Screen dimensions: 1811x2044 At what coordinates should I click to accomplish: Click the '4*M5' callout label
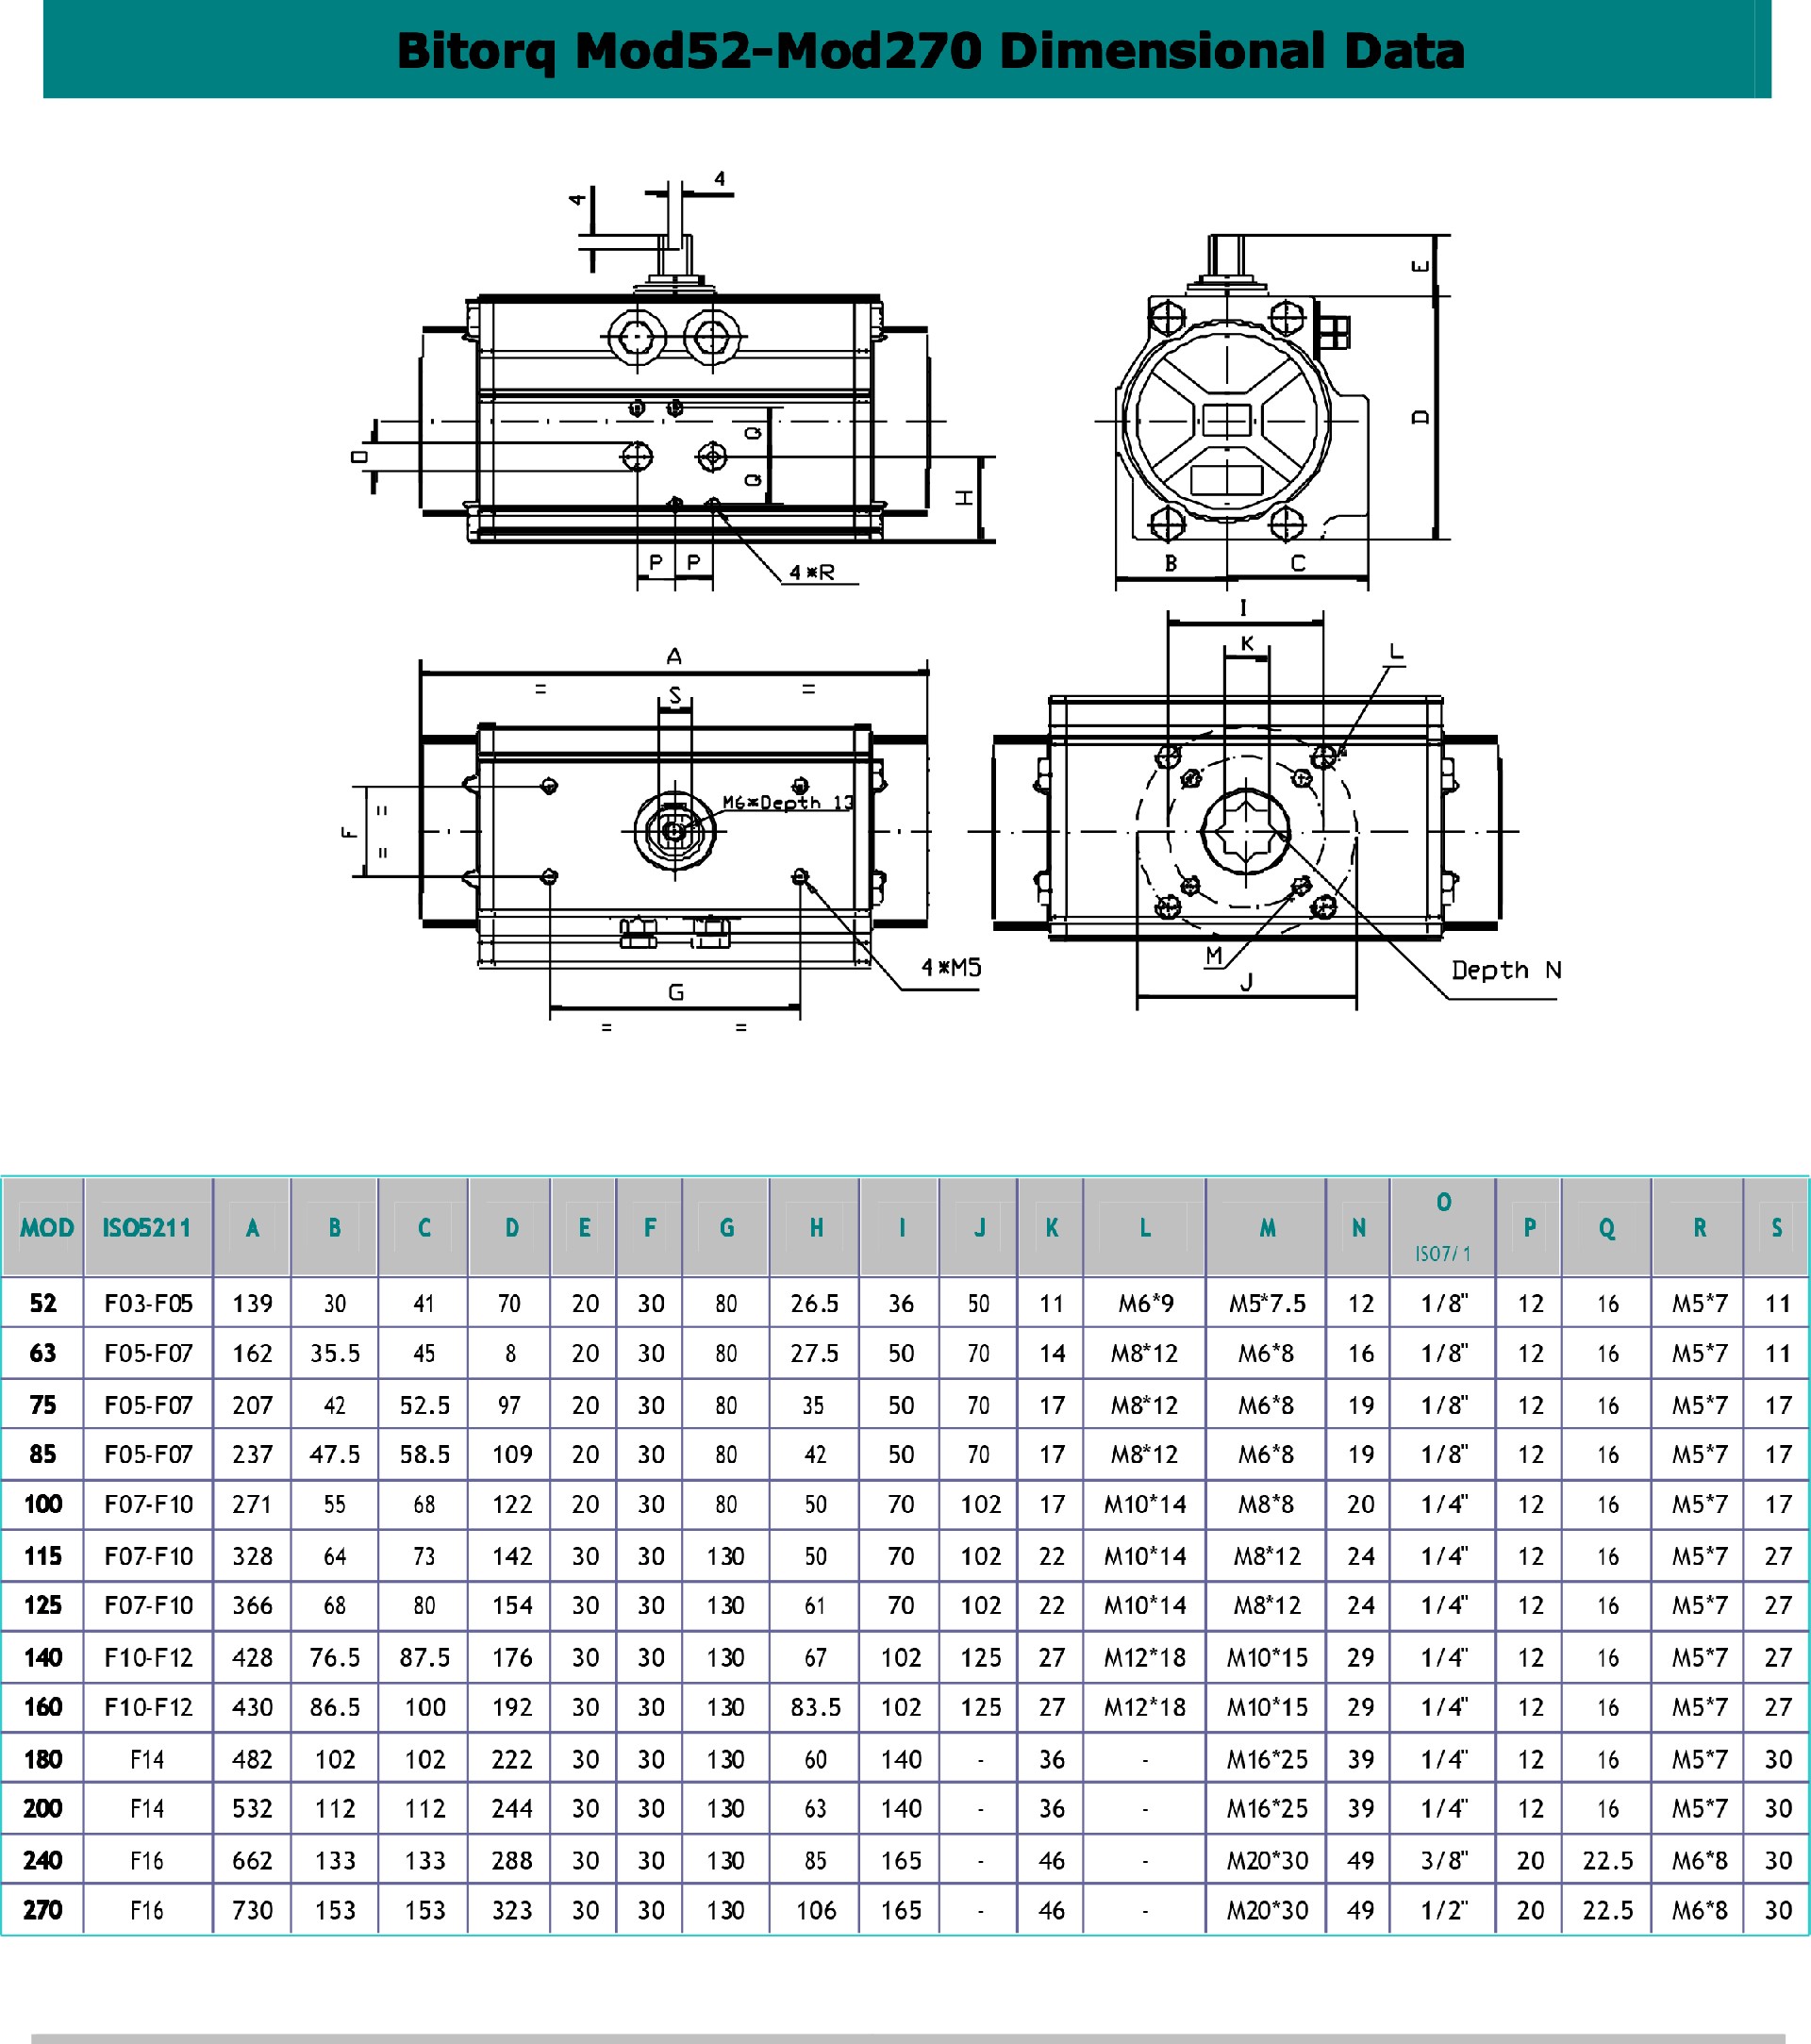click(951, 967)
